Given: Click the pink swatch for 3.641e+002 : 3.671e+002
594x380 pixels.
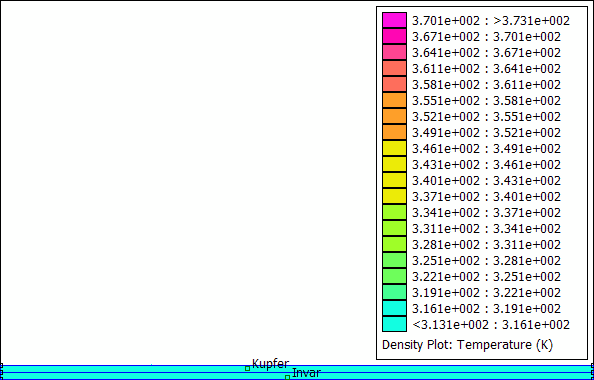Looking at the screenshot, I should tap(394, 52).
